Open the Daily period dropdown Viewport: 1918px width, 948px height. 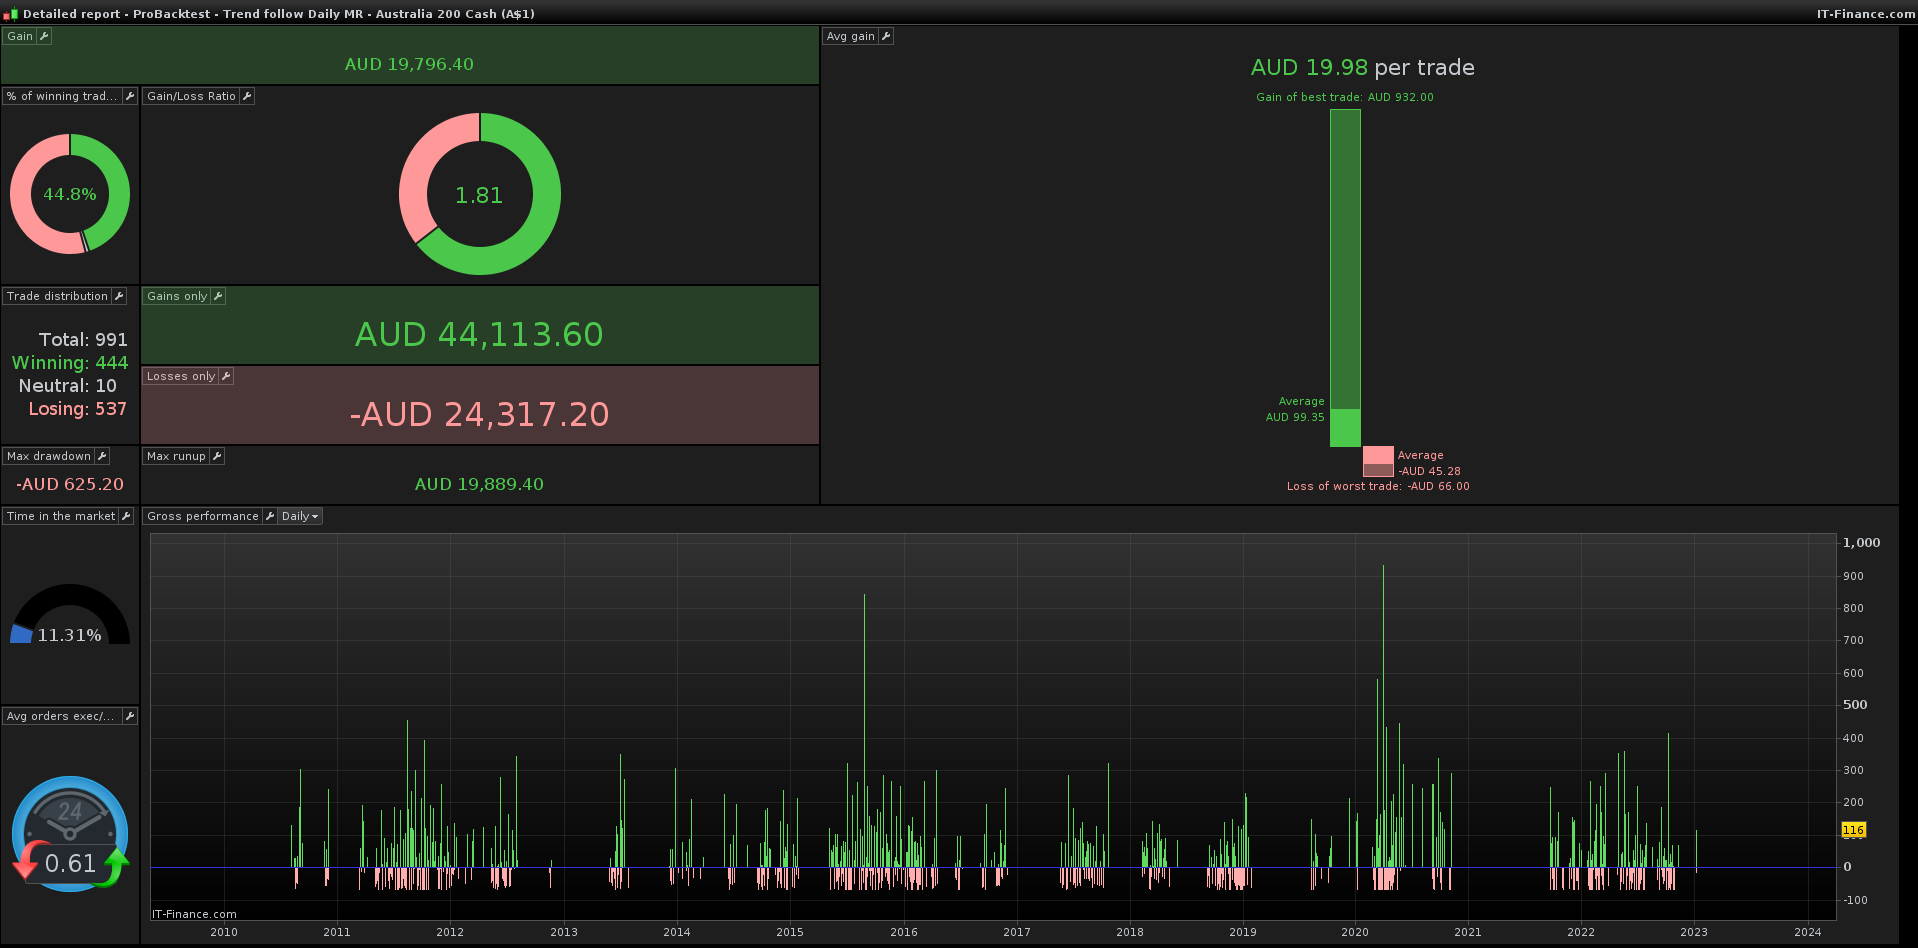point(300,516)
